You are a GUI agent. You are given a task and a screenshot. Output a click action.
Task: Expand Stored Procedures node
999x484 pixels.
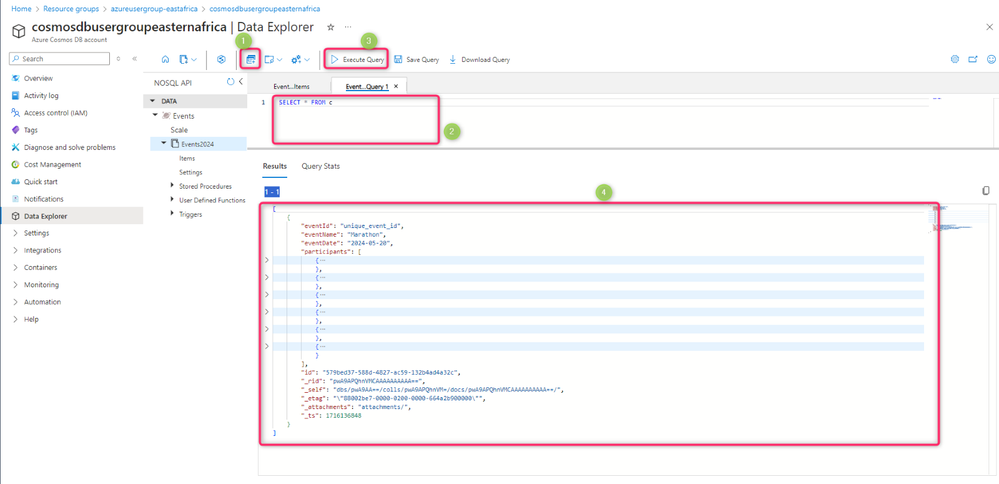pos(172,186)
